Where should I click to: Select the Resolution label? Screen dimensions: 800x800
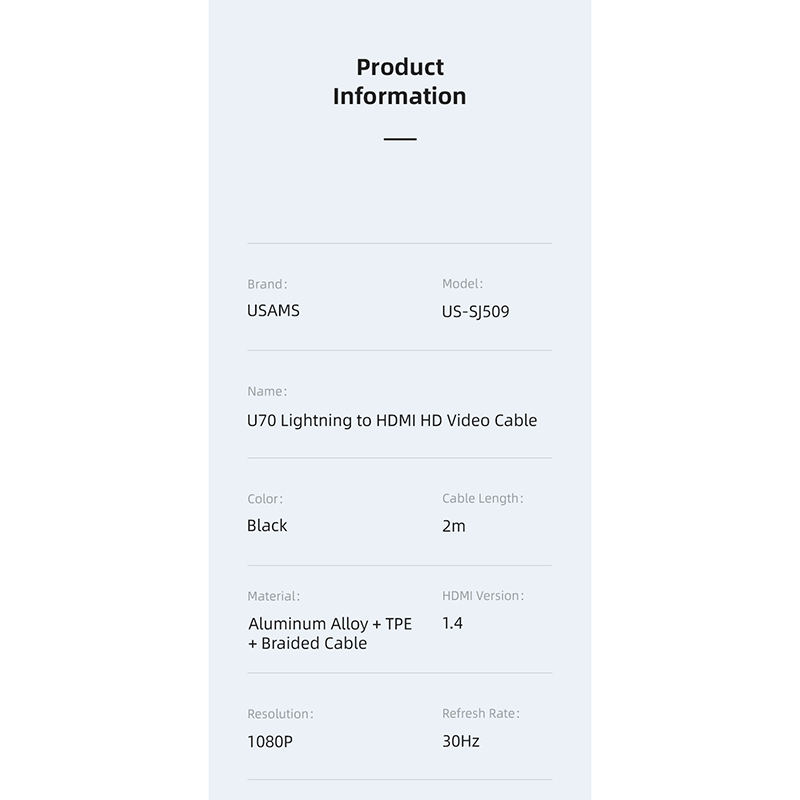point(280,714)
